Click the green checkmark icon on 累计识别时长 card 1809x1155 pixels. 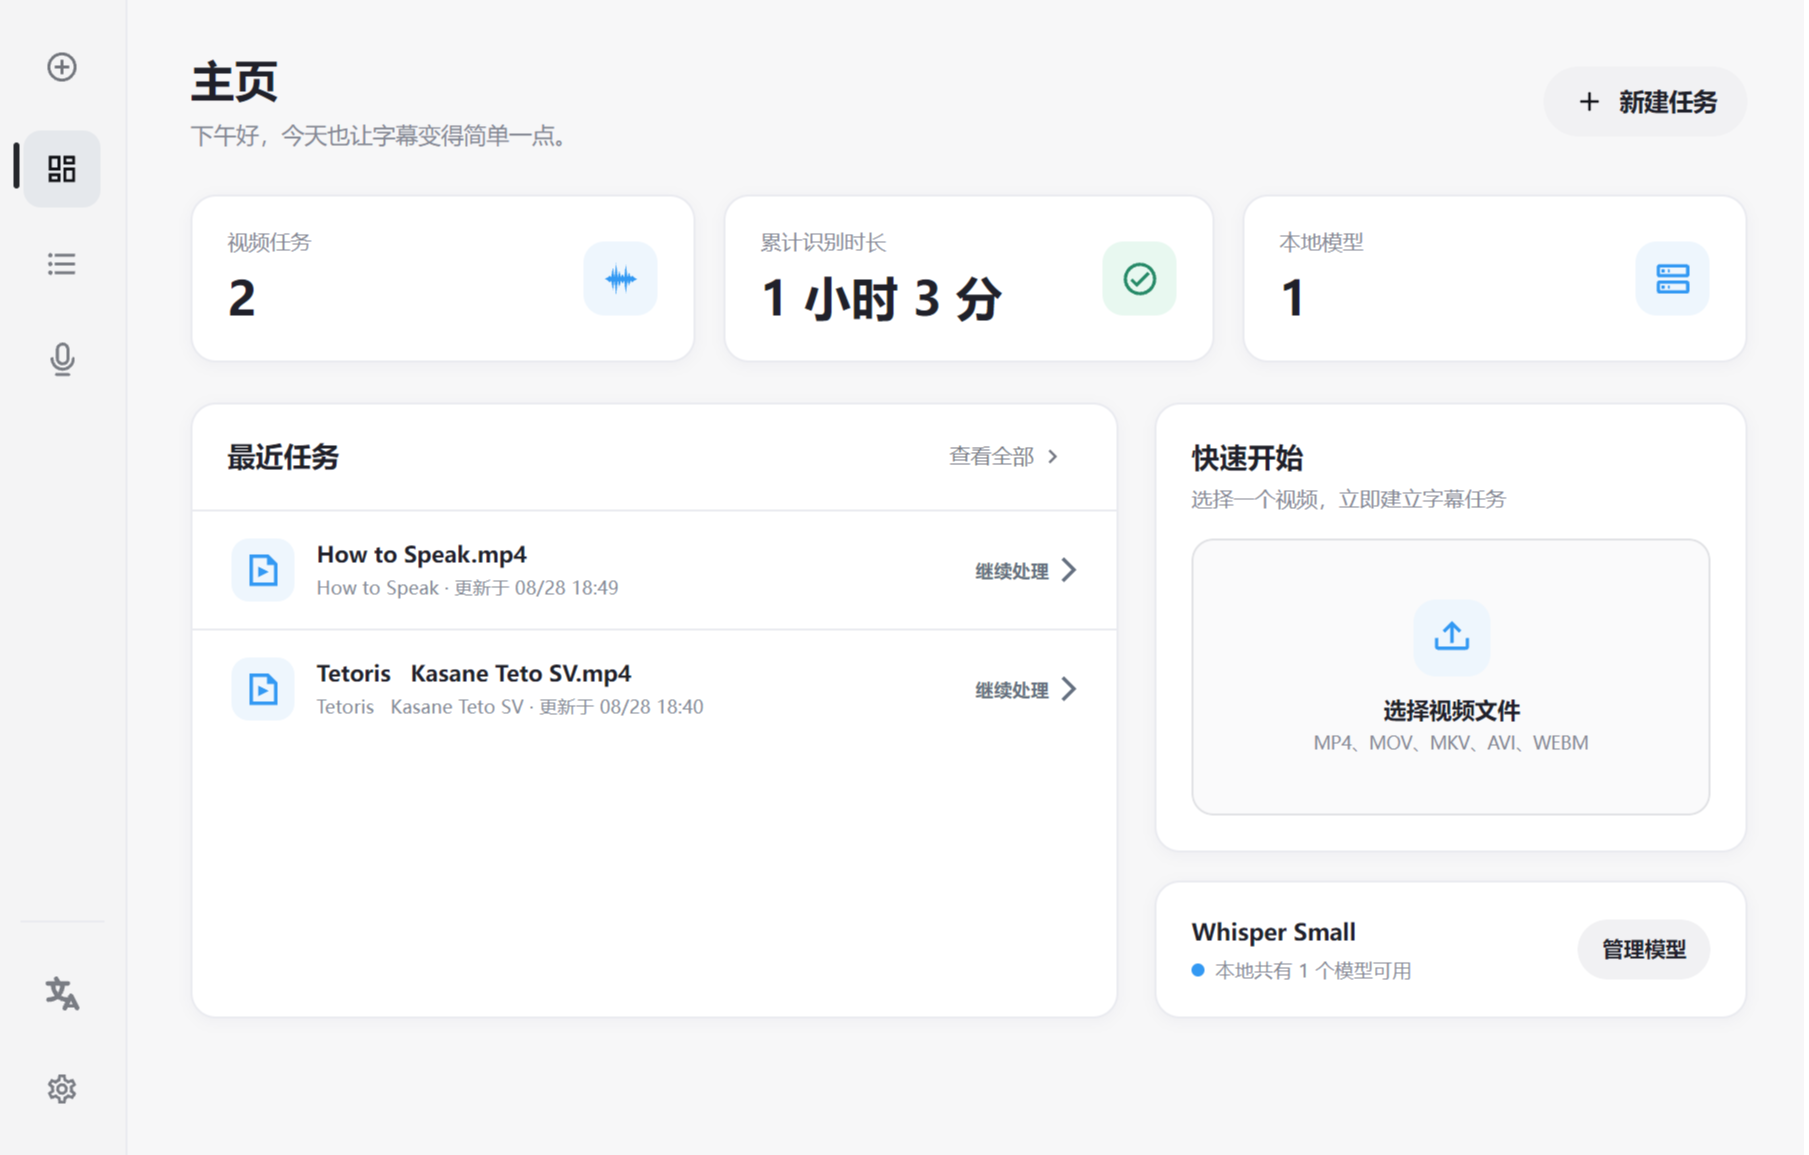[x=1139, y=278]
